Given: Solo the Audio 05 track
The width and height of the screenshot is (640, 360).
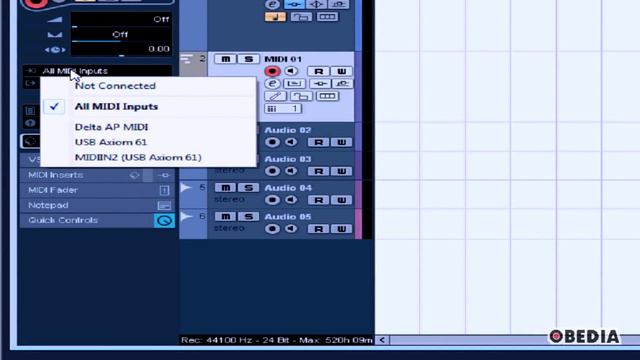Looking at the screenshot, I should (x=248, y=216).
